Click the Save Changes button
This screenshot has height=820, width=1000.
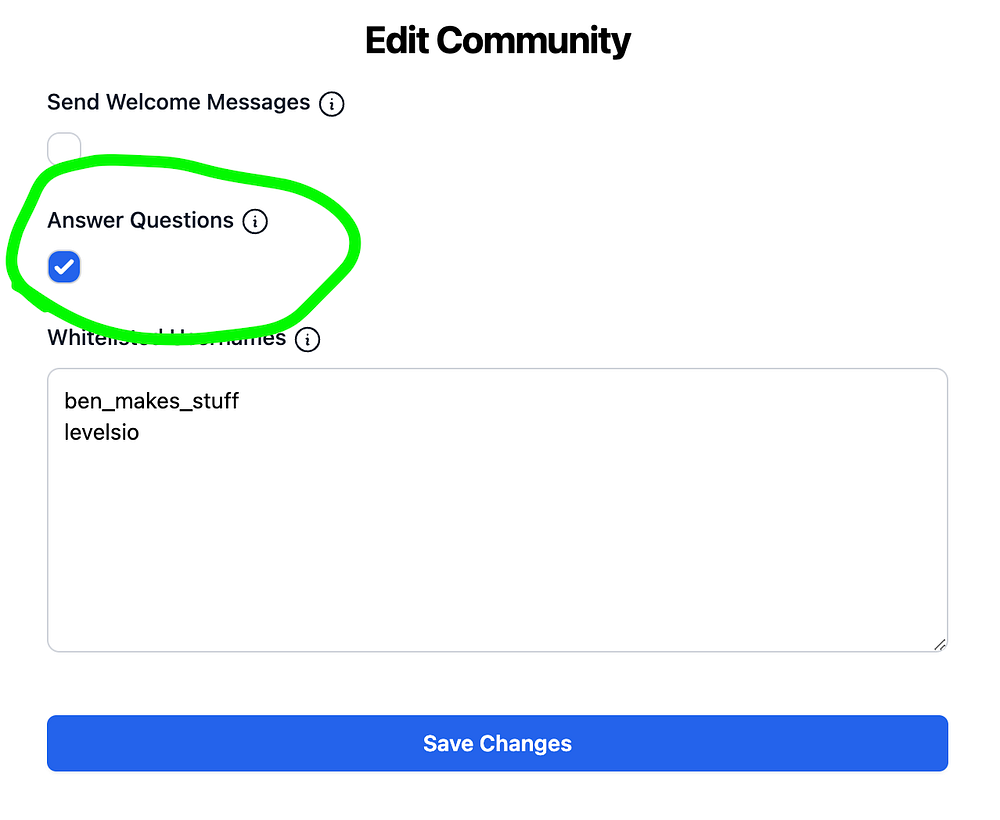[497, 743]
